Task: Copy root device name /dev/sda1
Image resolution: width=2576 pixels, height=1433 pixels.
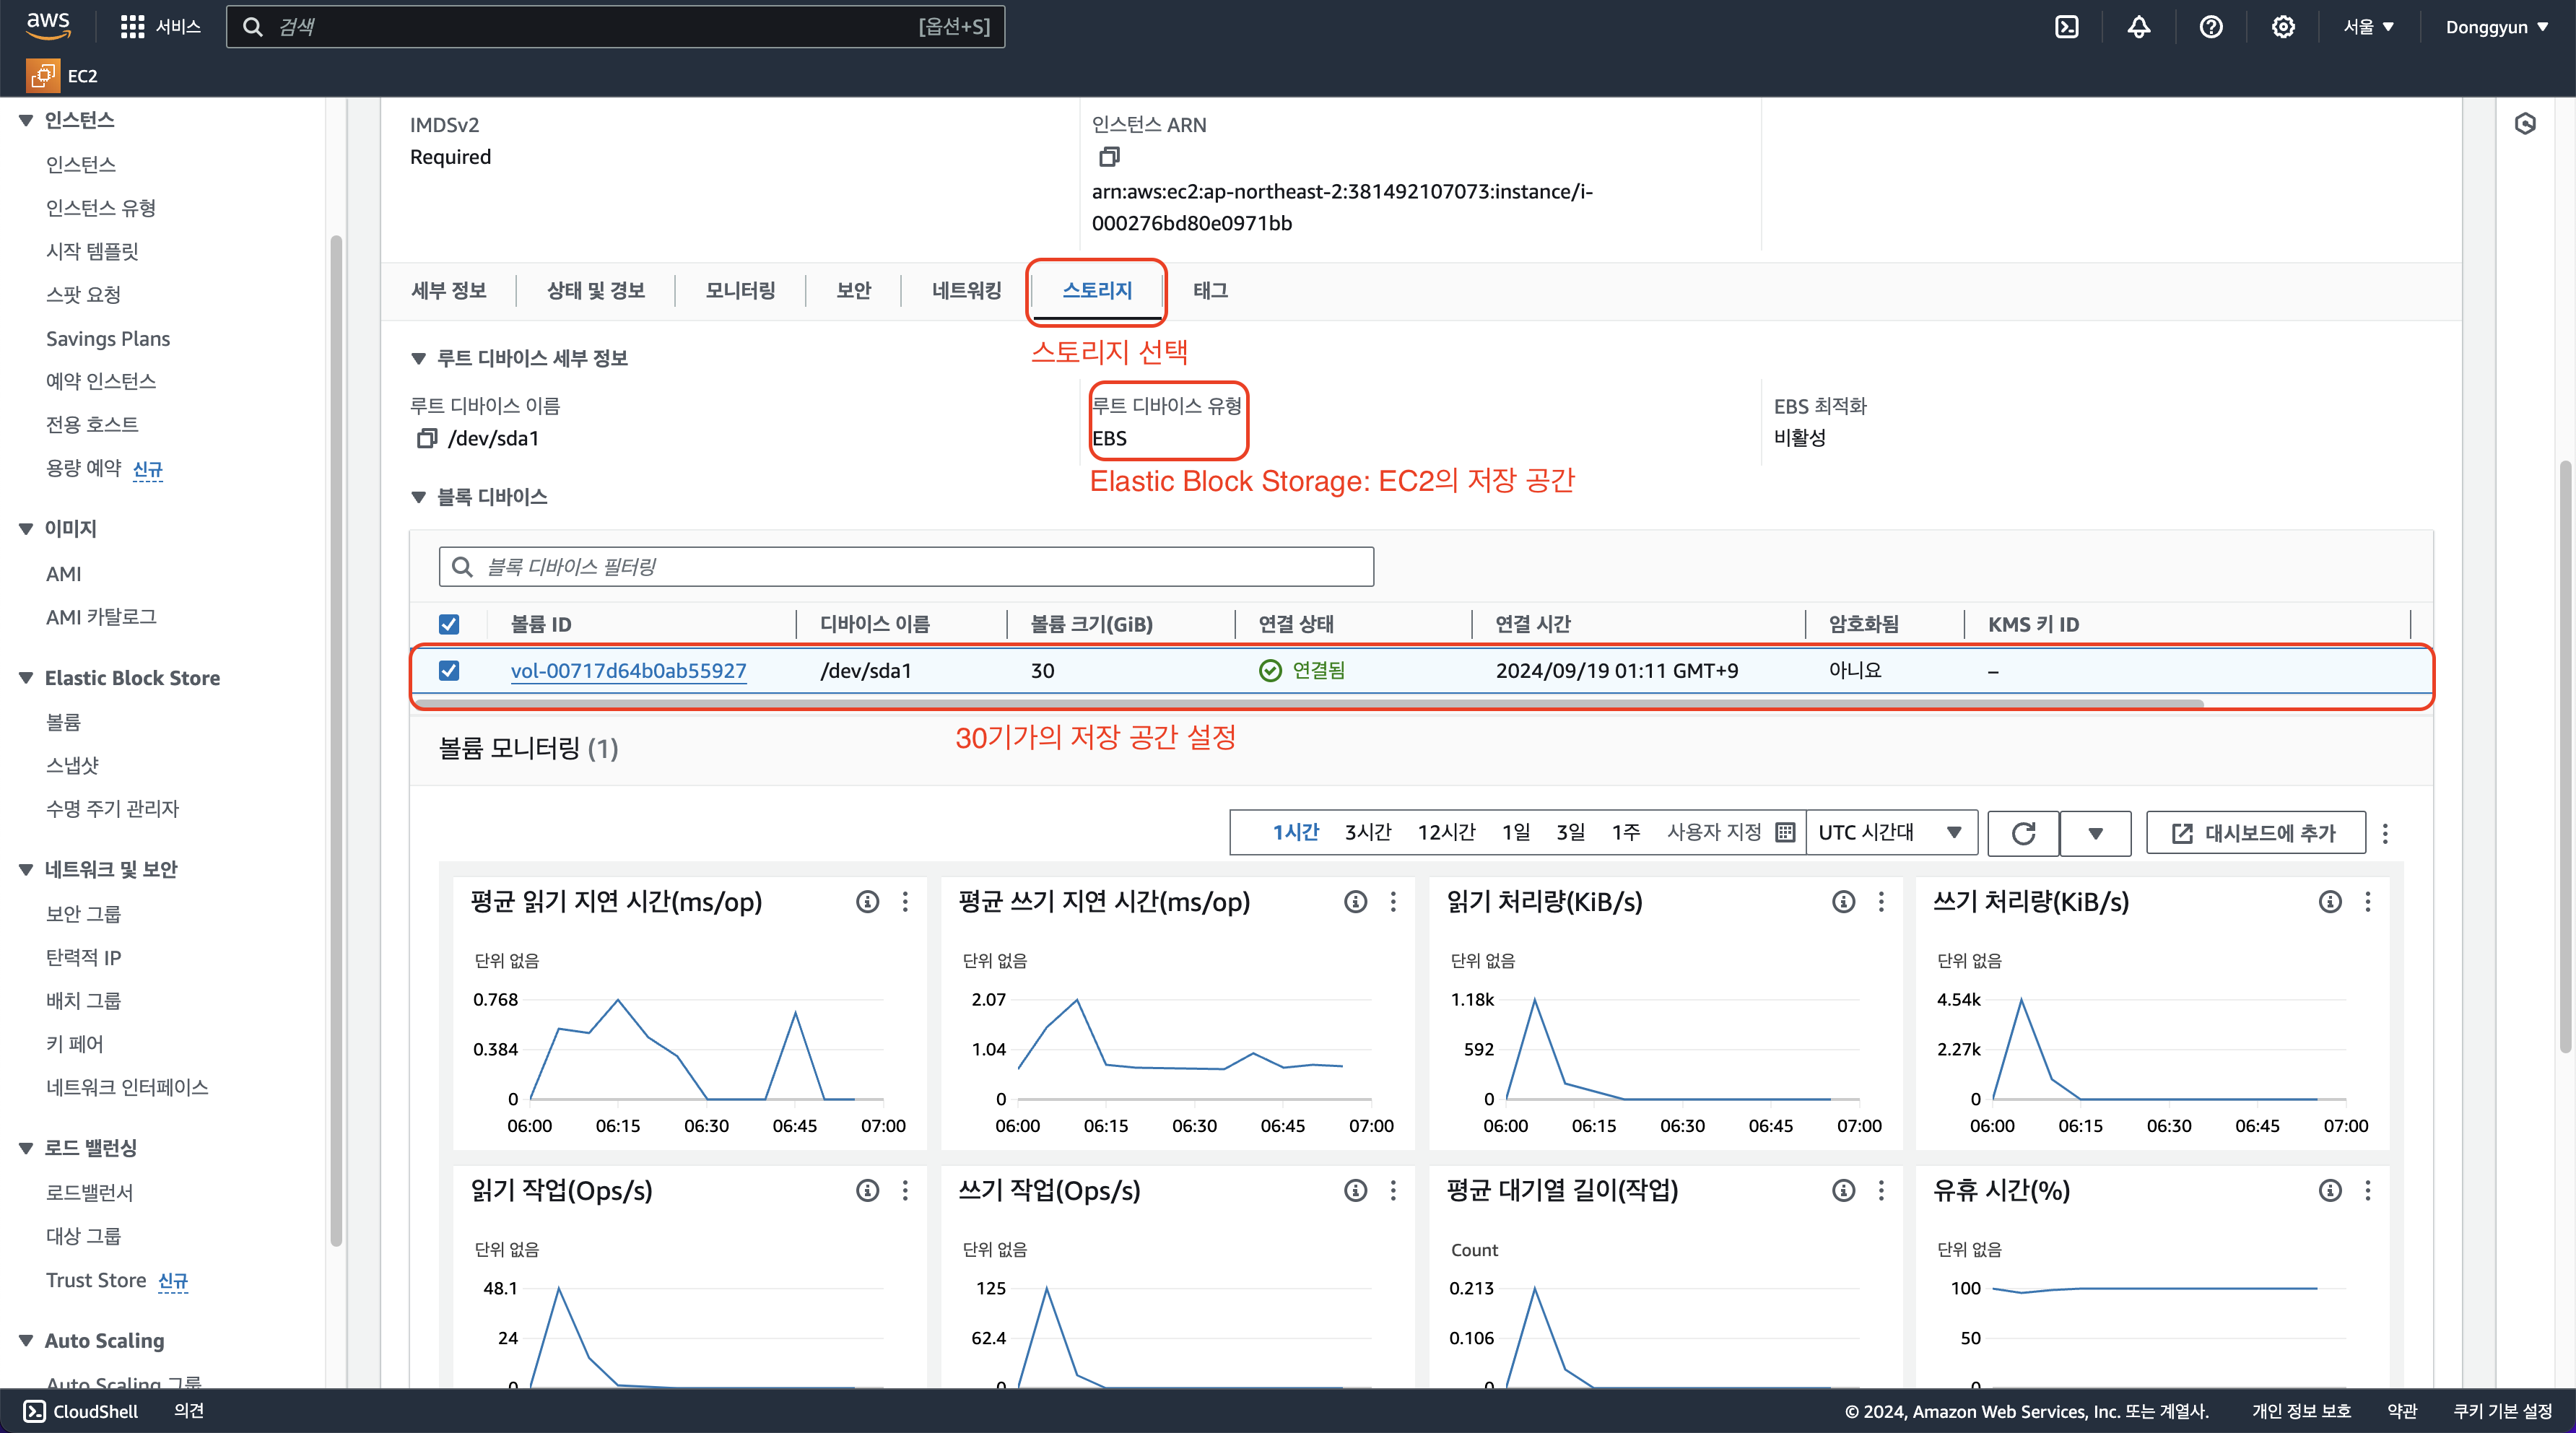Action: point(427,438)
